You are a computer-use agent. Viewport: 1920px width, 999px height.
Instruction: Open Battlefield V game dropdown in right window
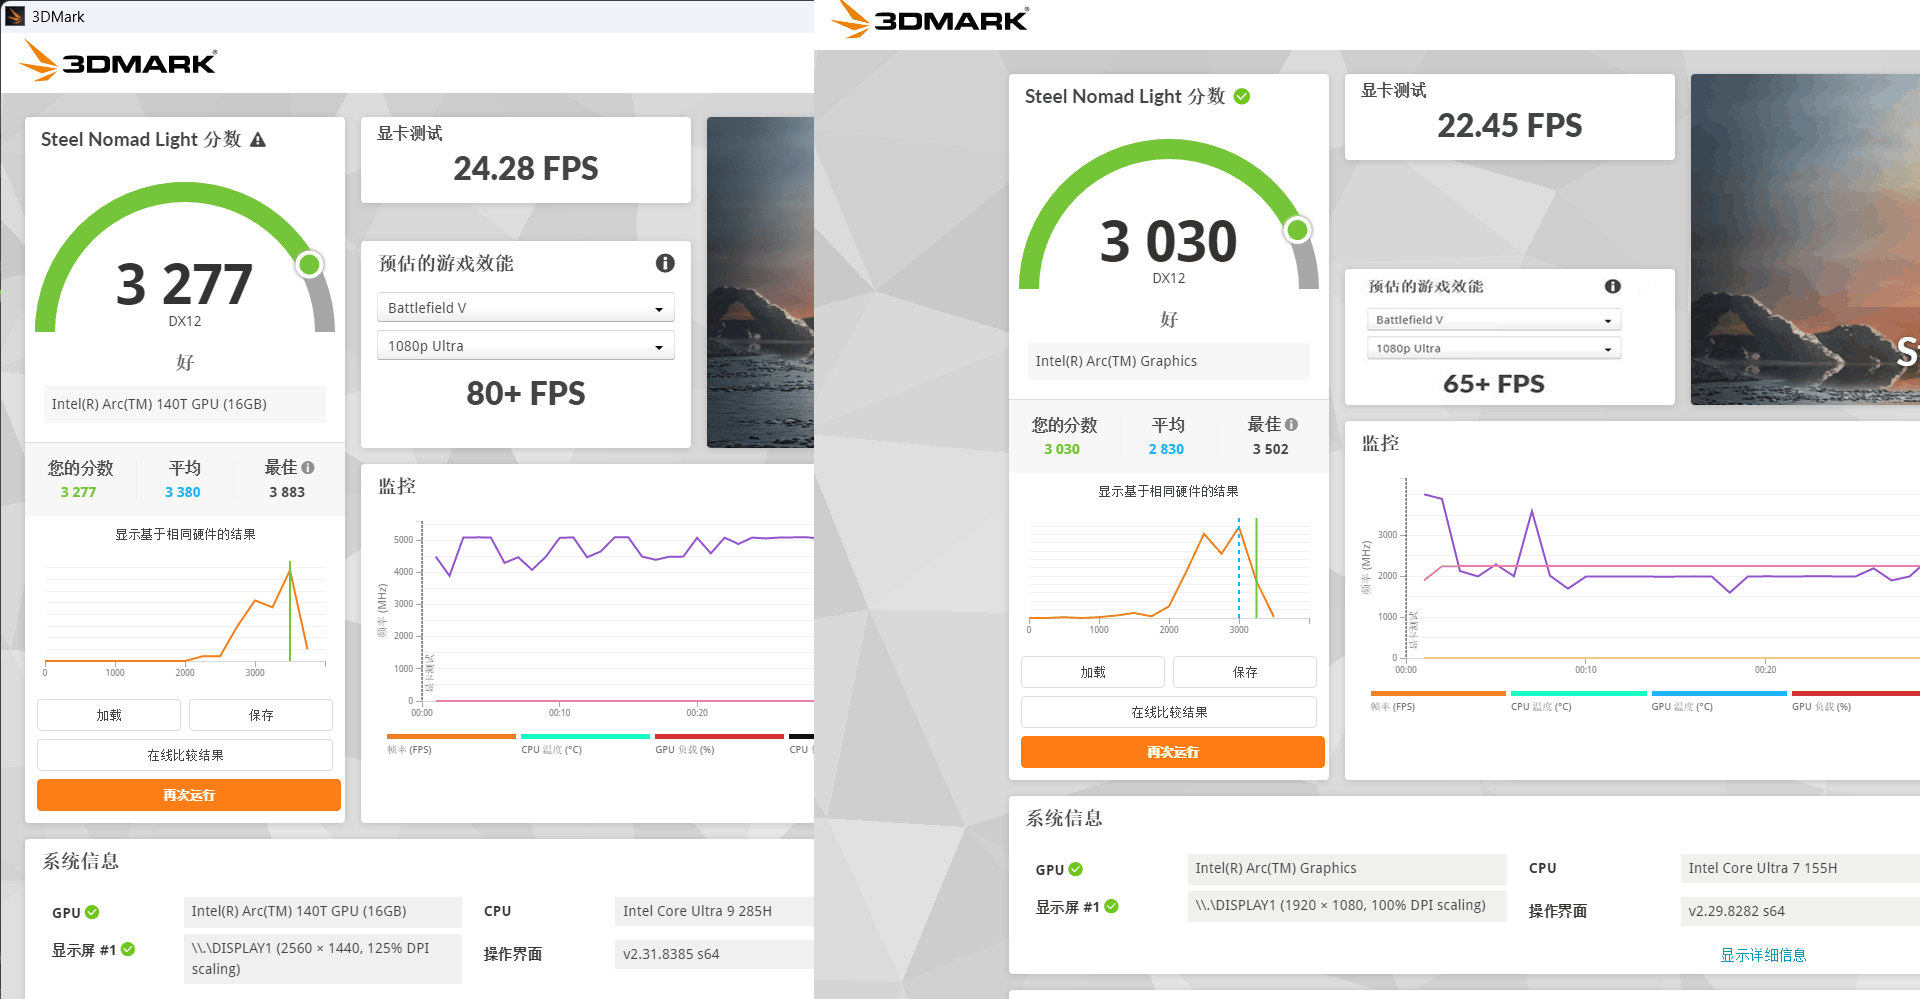[x=1494, y=320]
